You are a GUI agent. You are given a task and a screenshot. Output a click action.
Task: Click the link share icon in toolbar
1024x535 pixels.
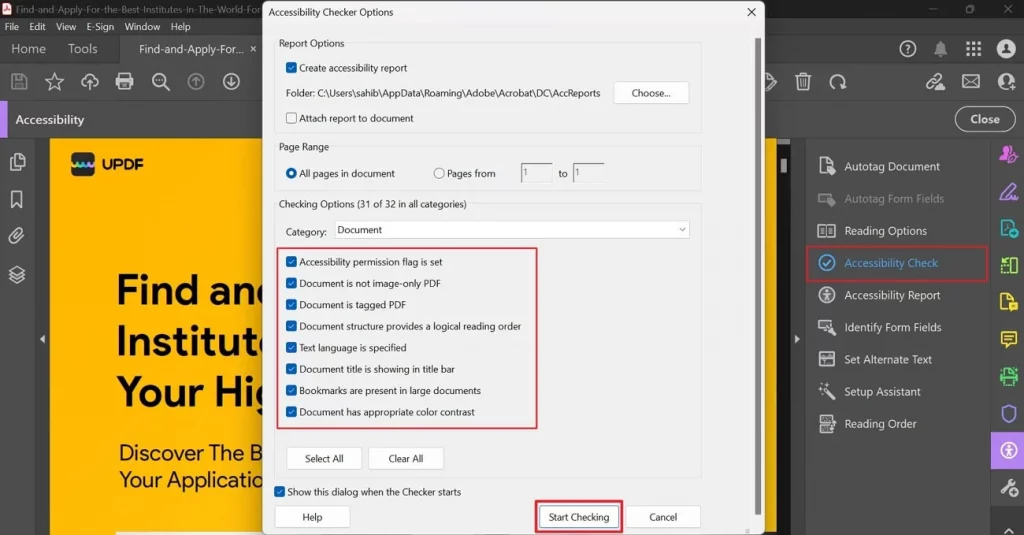click(x=935, y=82)
